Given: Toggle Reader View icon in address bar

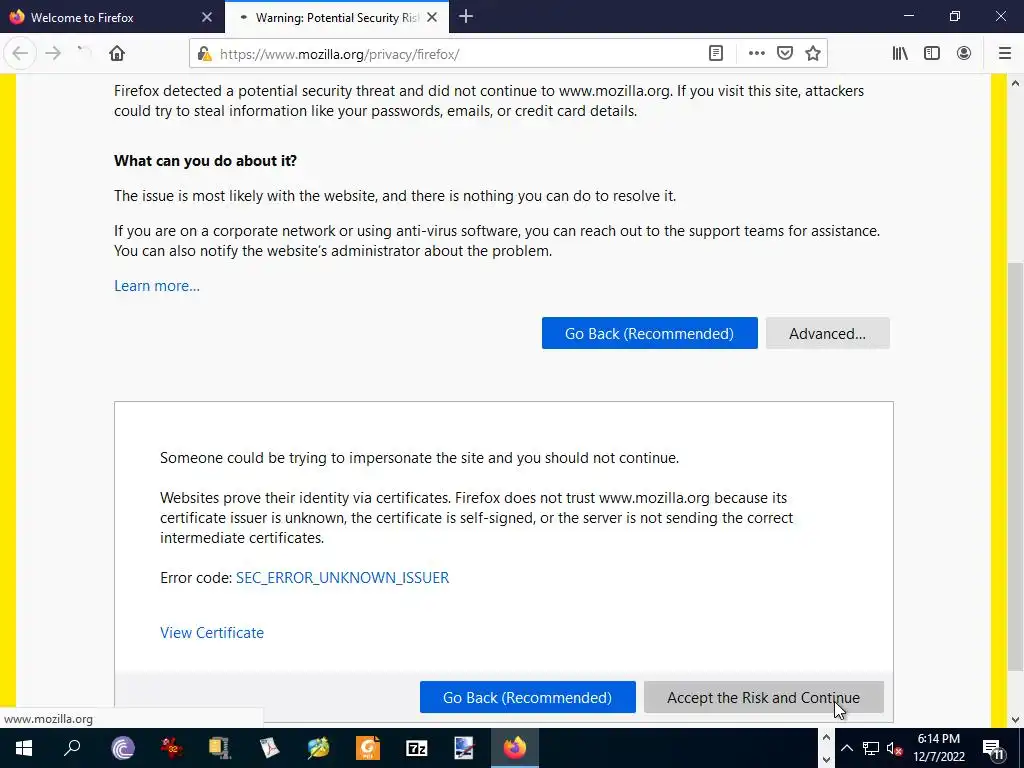Looking at the screenshot, I should (x=716, y=54).
